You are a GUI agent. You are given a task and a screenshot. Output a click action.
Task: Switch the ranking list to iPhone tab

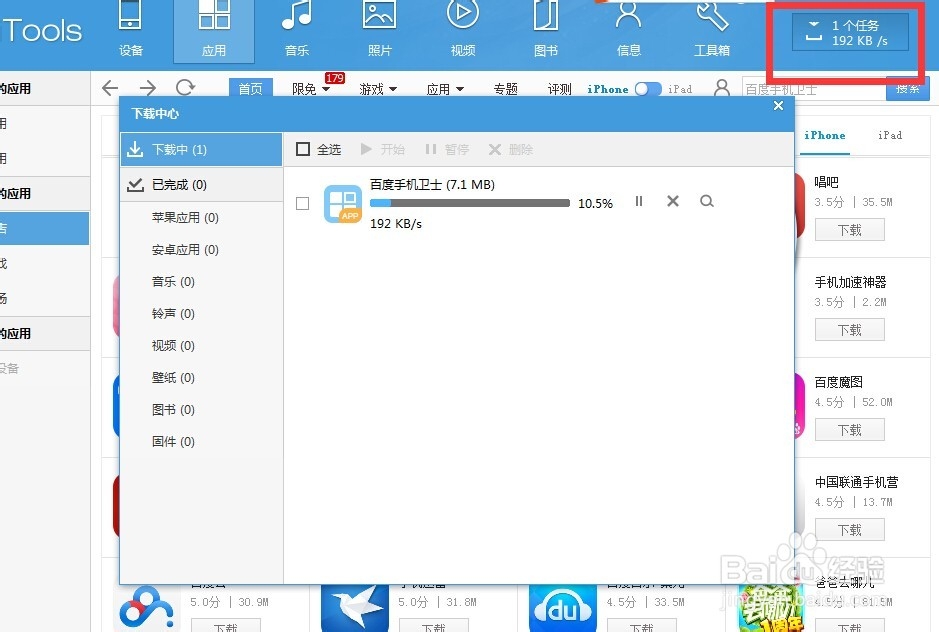coord(825,135)
